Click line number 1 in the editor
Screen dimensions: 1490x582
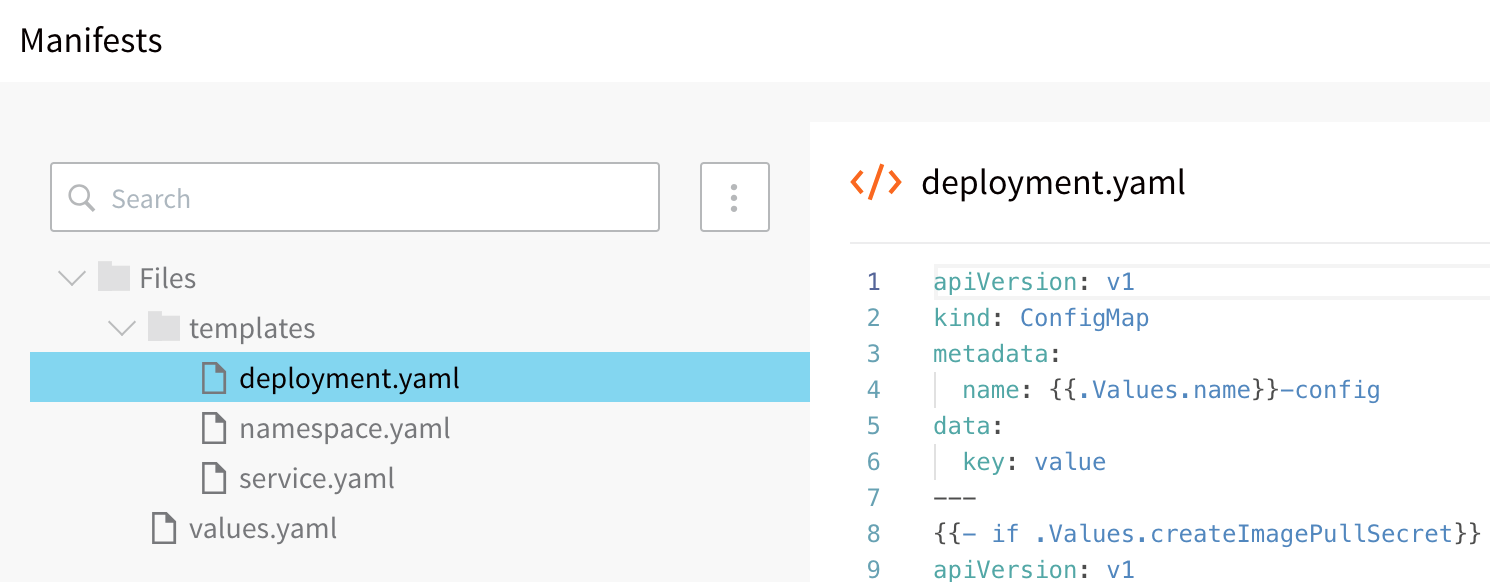[x=874, y=282]
